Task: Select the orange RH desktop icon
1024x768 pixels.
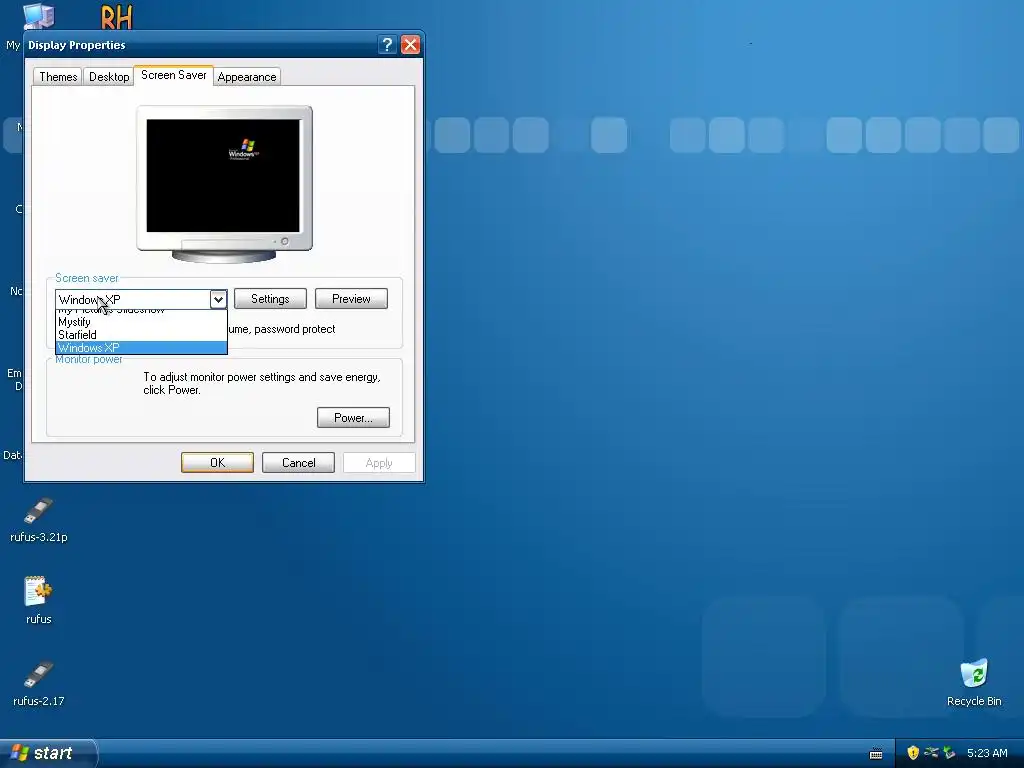Action: tap(116, 17)
